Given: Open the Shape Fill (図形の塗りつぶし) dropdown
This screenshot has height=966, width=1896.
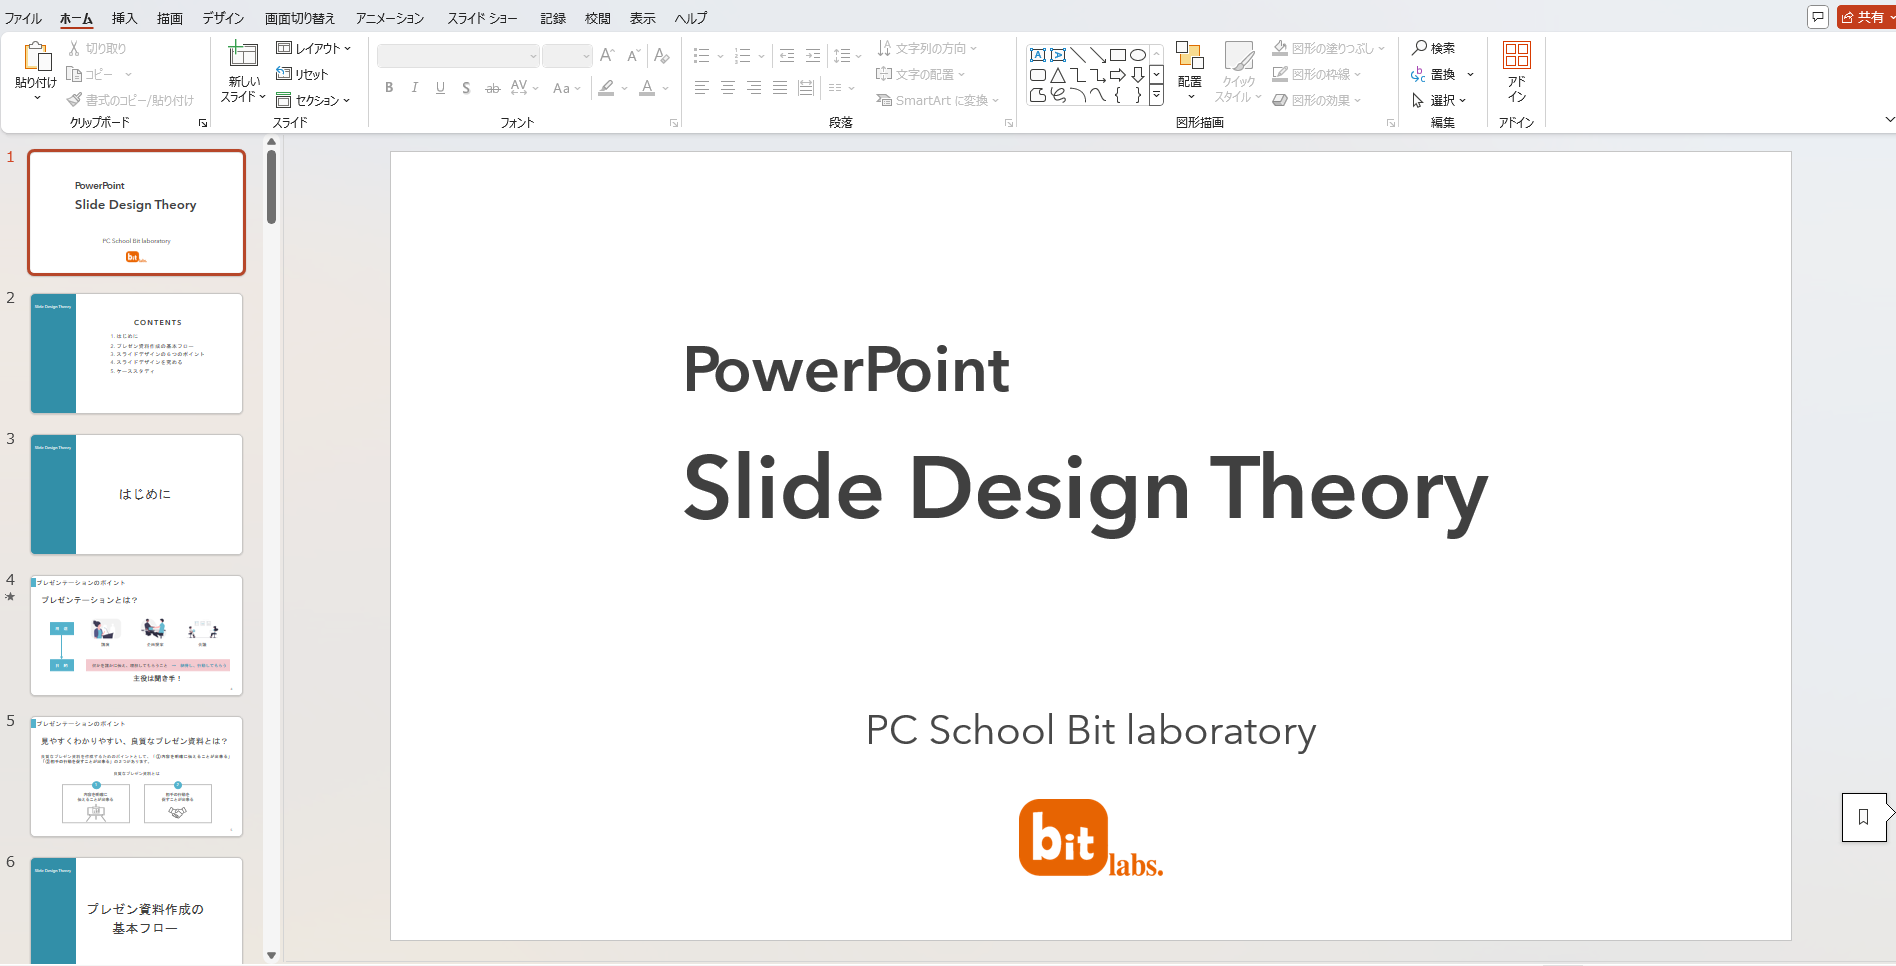Looking at the screenshot, I should tap(1329, 48).
